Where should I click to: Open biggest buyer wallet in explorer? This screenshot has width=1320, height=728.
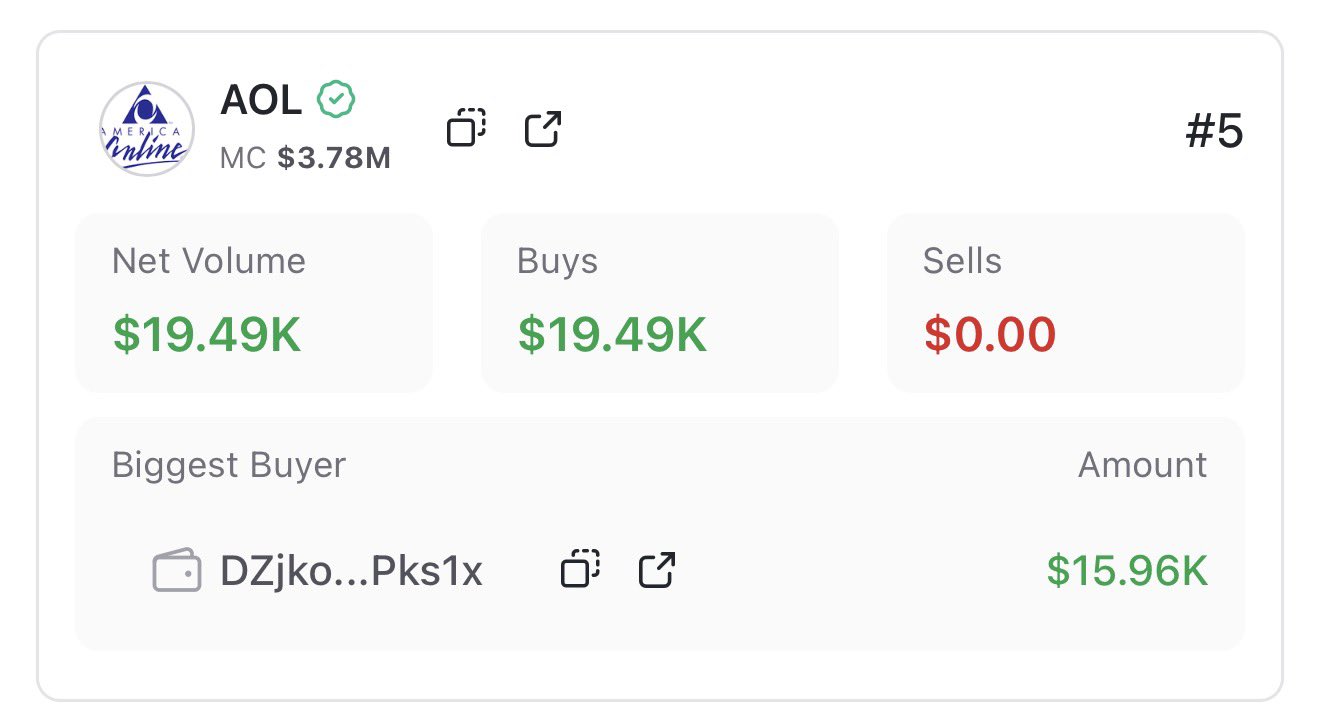[x=657, y=569]
